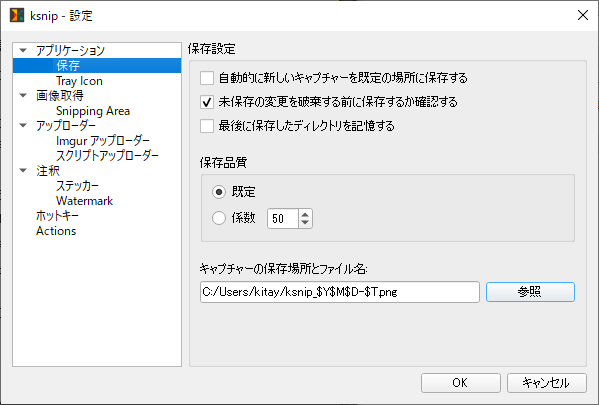Viewport: 599px width, 405px height.
Task: Close the ksnip settings dialog
Action: 583,15
